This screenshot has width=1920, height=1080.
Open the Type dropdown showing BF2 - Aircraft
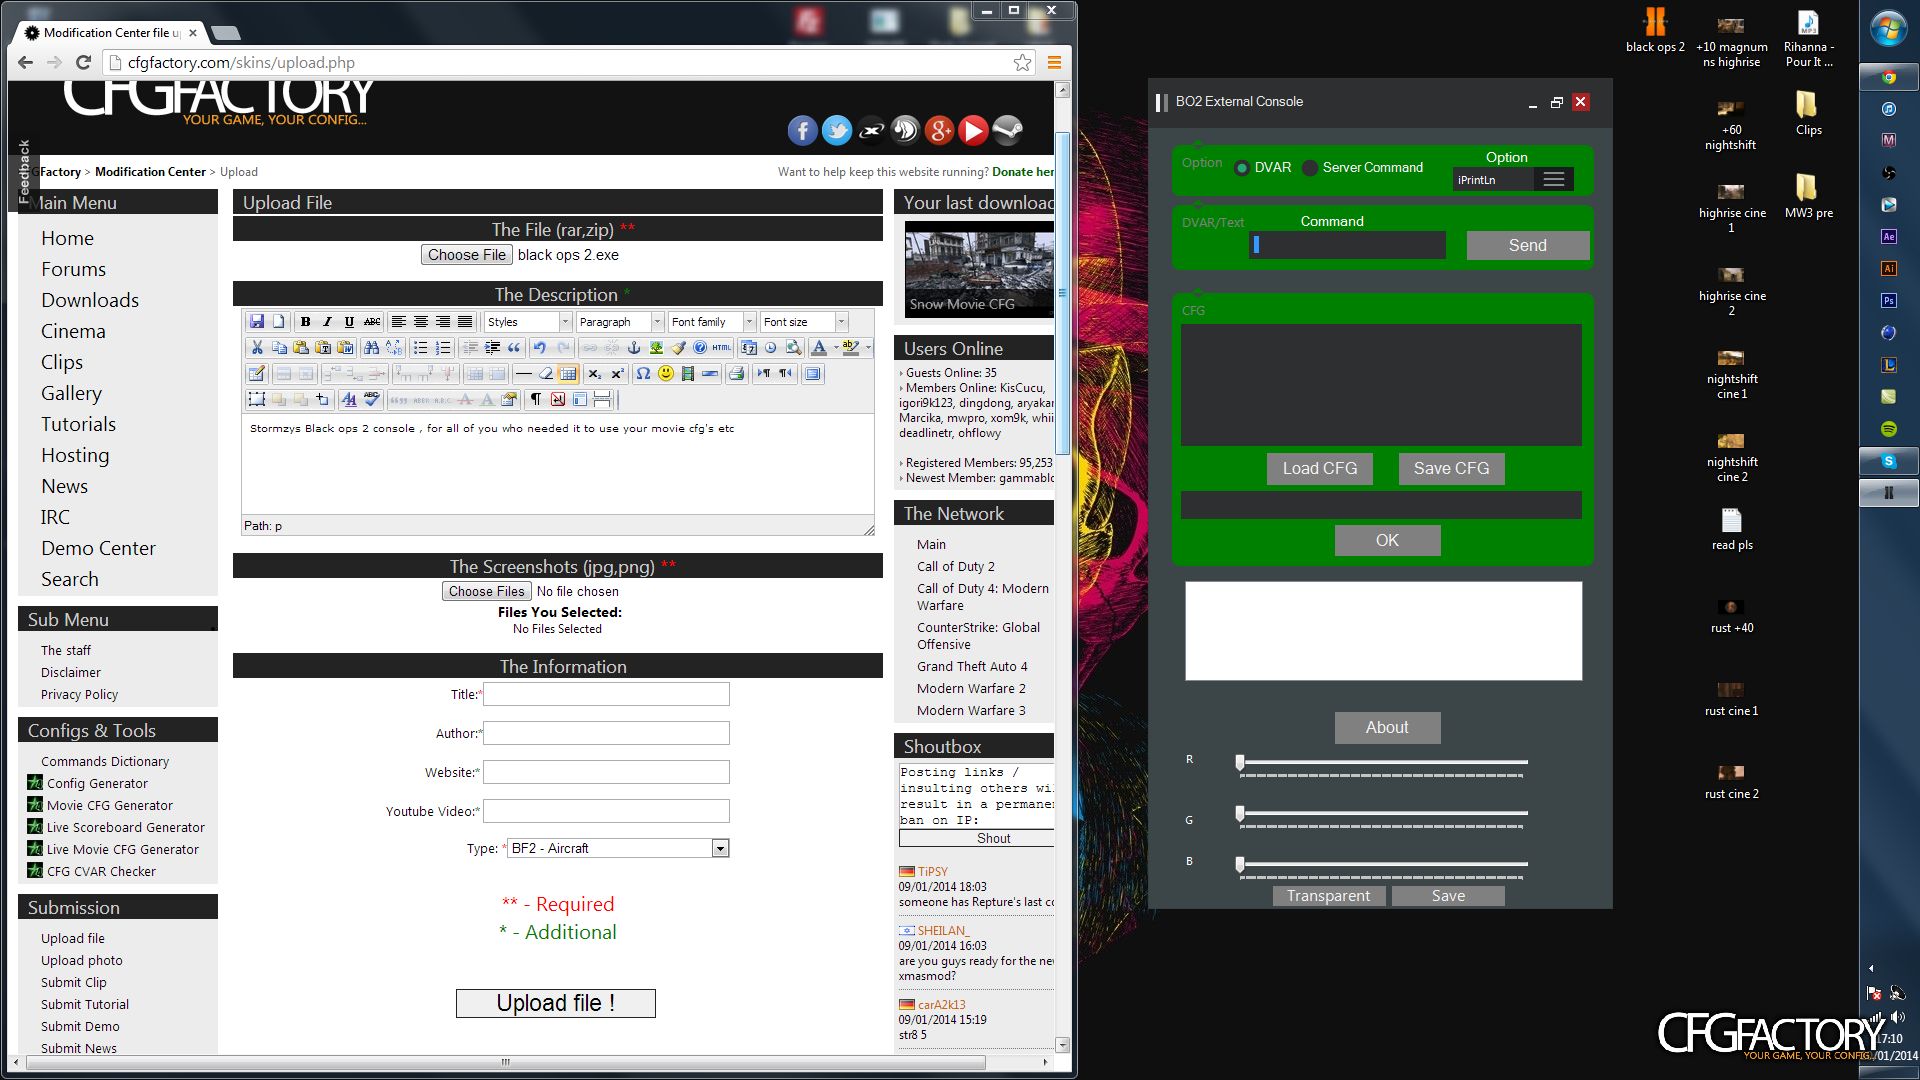coord(618,849)
